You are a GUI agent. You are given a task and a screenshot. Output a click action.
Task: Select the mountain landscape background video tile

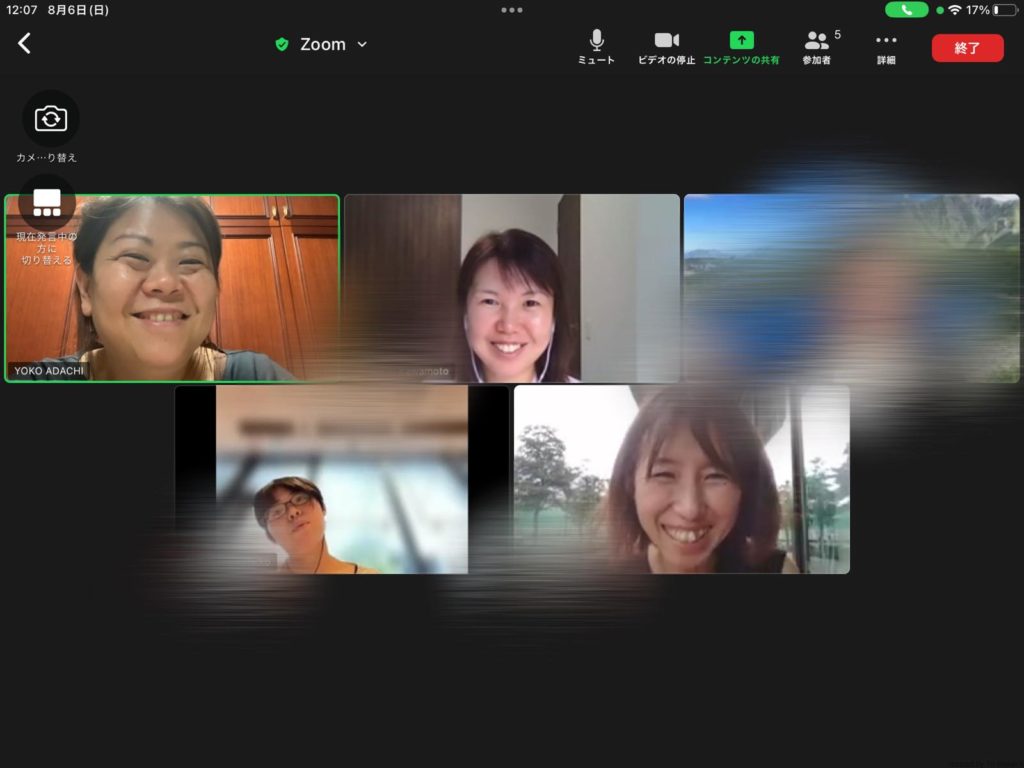click(x=851, y=288)
